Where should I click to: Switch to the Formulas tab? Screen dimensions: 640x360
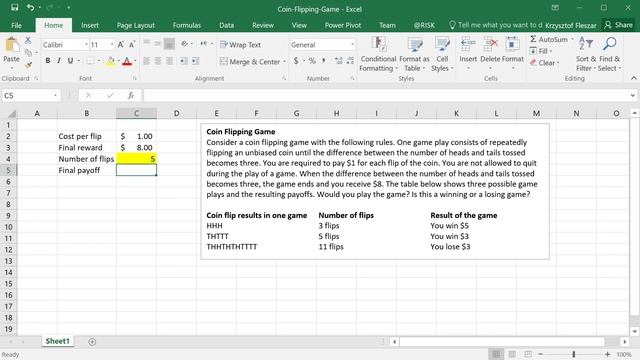[x=187, y=25]
